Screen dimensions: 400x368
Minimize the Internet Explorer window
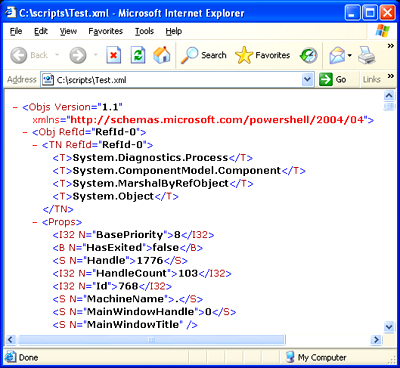pyautogui.click(x=353, y=13)
